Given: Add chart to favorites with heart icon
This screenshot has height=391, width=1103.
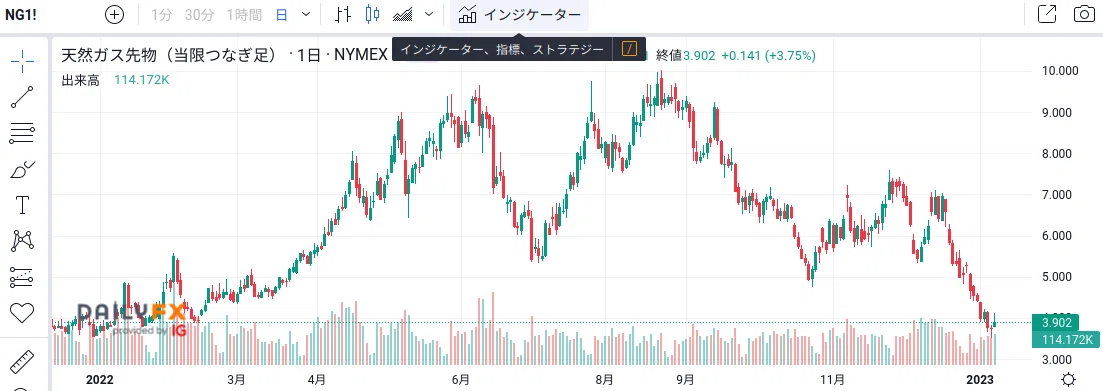Looking at the screenshot, I should (23, 313).
